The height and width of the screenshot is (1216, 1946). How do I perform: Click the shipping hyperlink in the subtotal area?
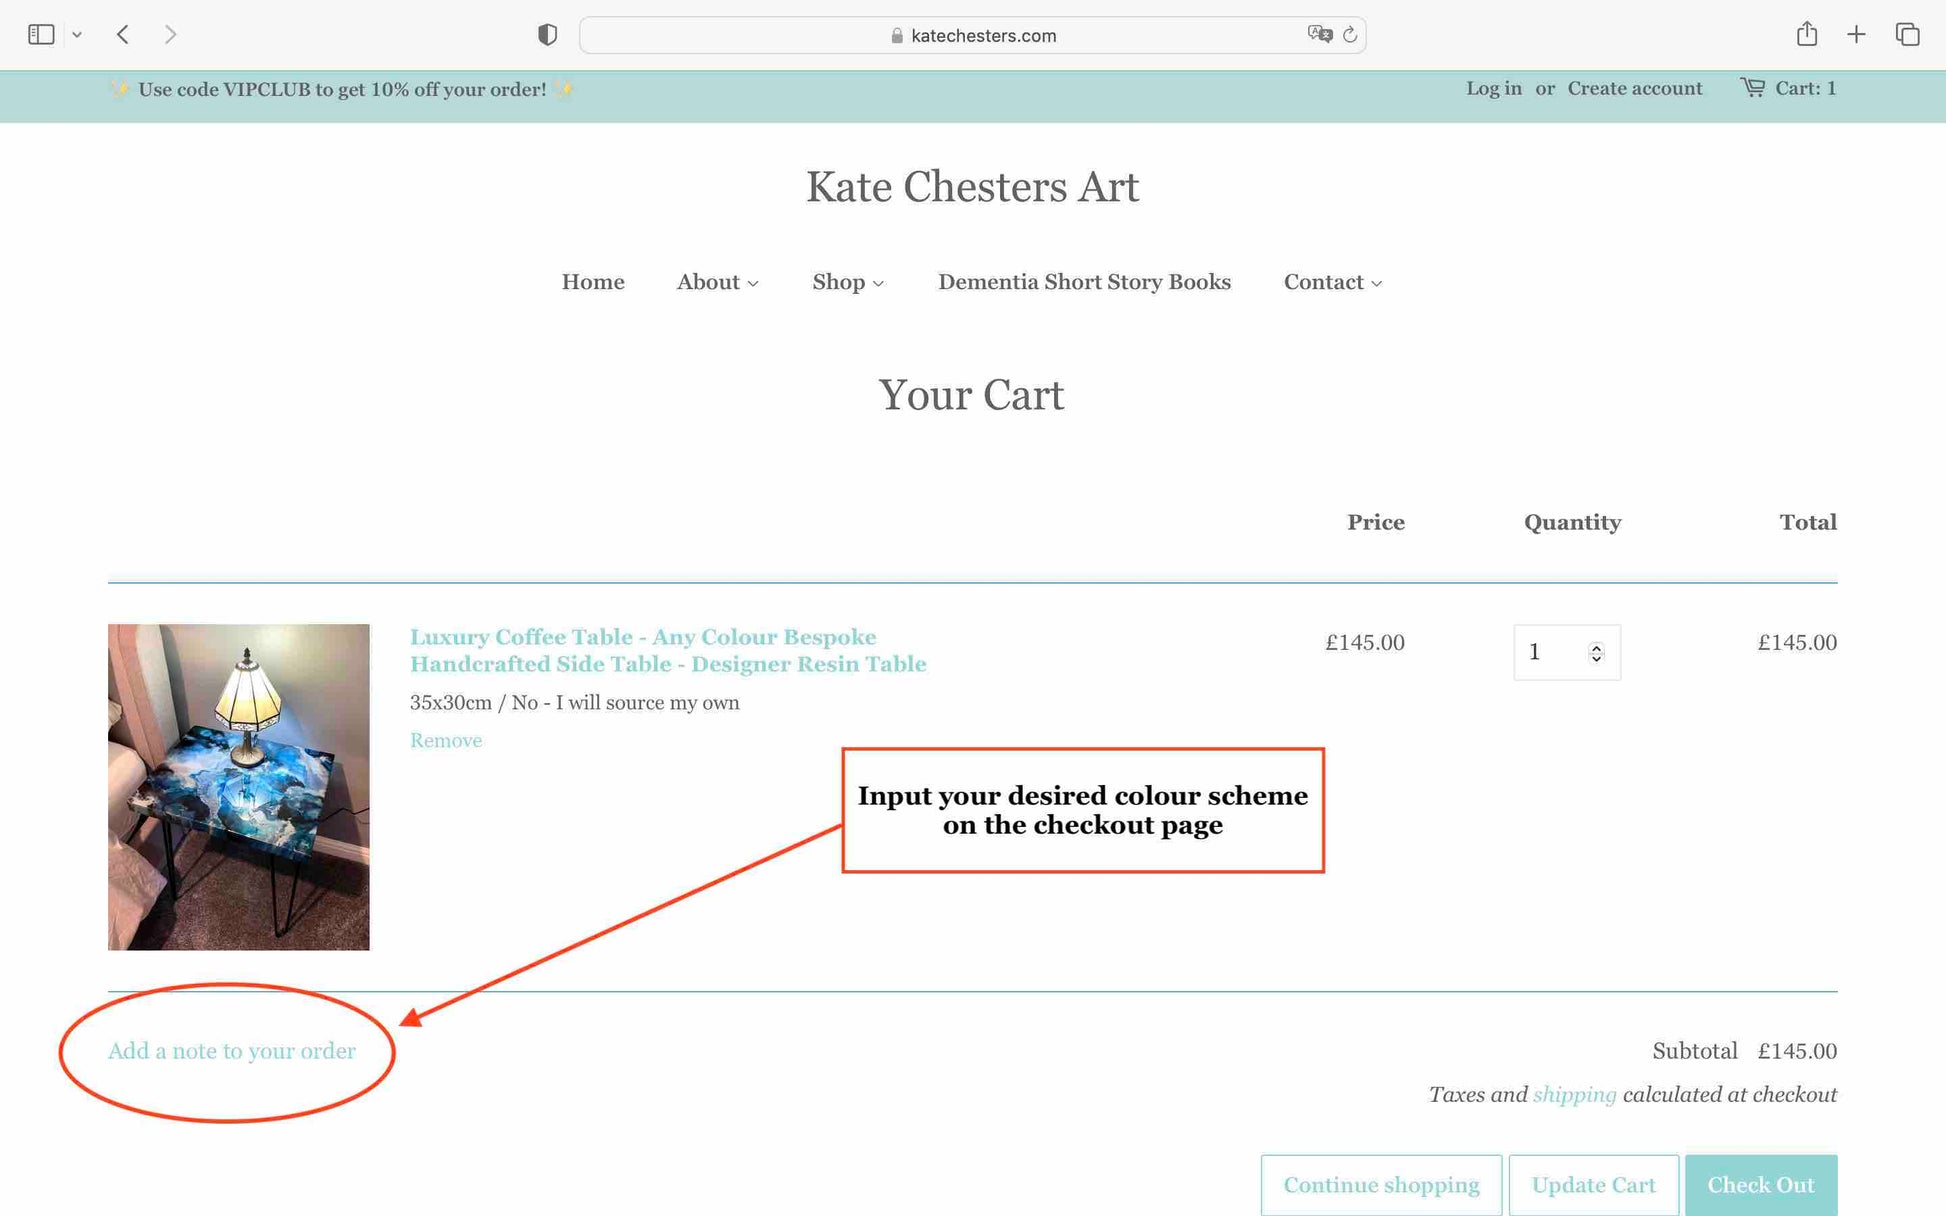(1573, 1096)
